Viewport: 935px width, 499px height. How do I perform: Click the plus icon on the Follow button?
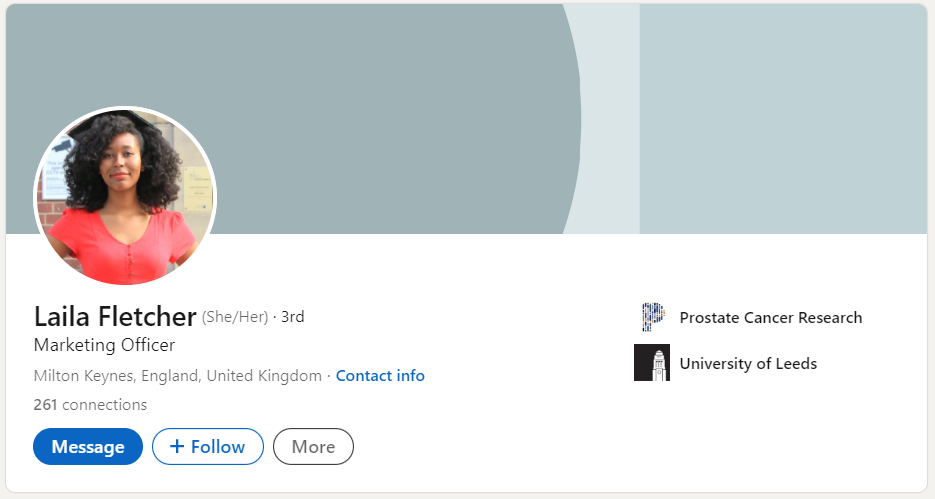[177, 447]
